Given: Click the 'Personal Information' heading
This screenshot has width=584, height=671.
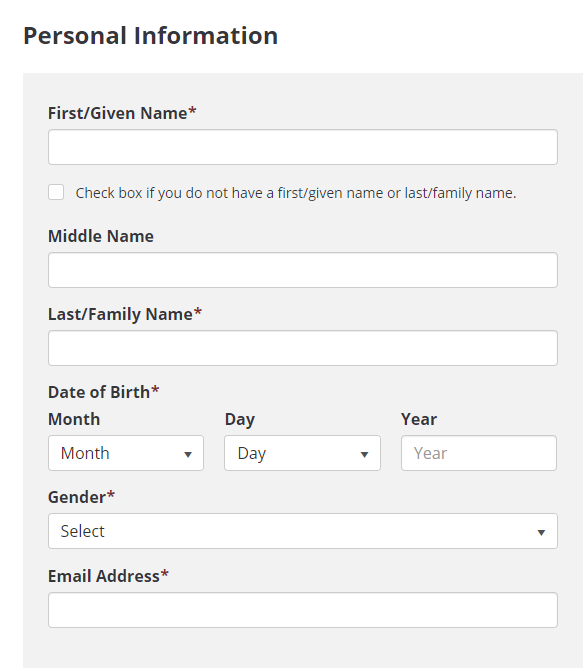Looking at the screenshot, I should click(x=151, y=36).
